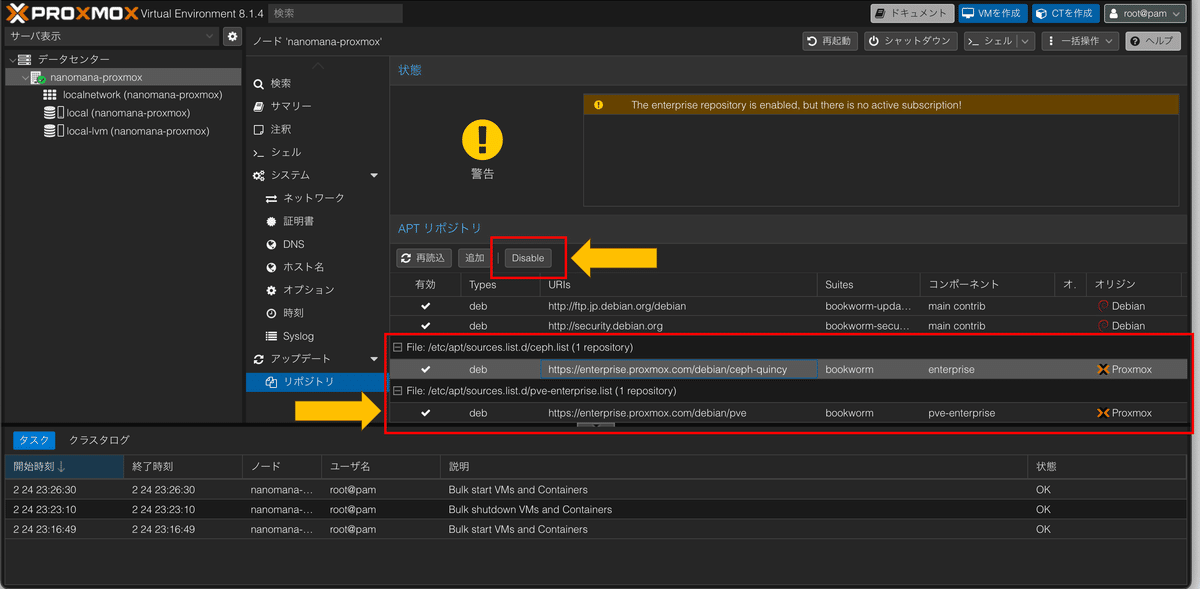Click the VMを作成 button
Screen dimensions: 1200x589
tap(993, 13)
